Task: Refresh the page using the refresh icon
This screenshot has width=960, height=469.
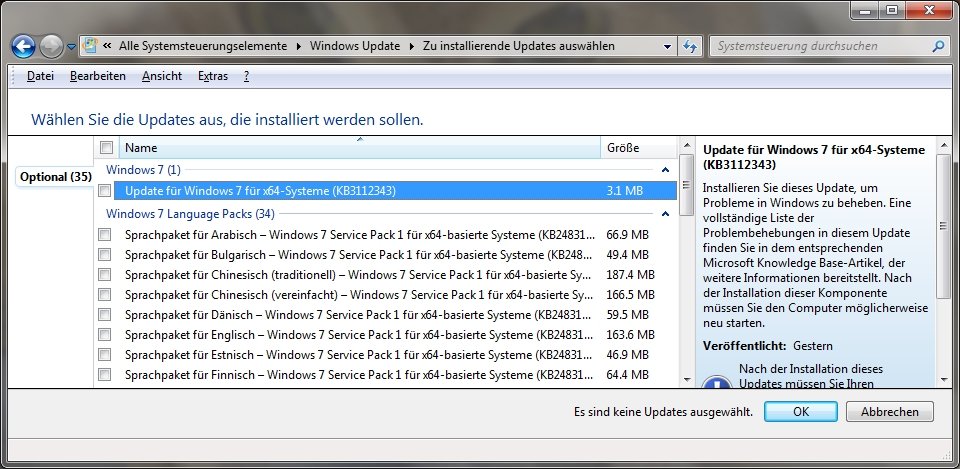Action: 689,47
